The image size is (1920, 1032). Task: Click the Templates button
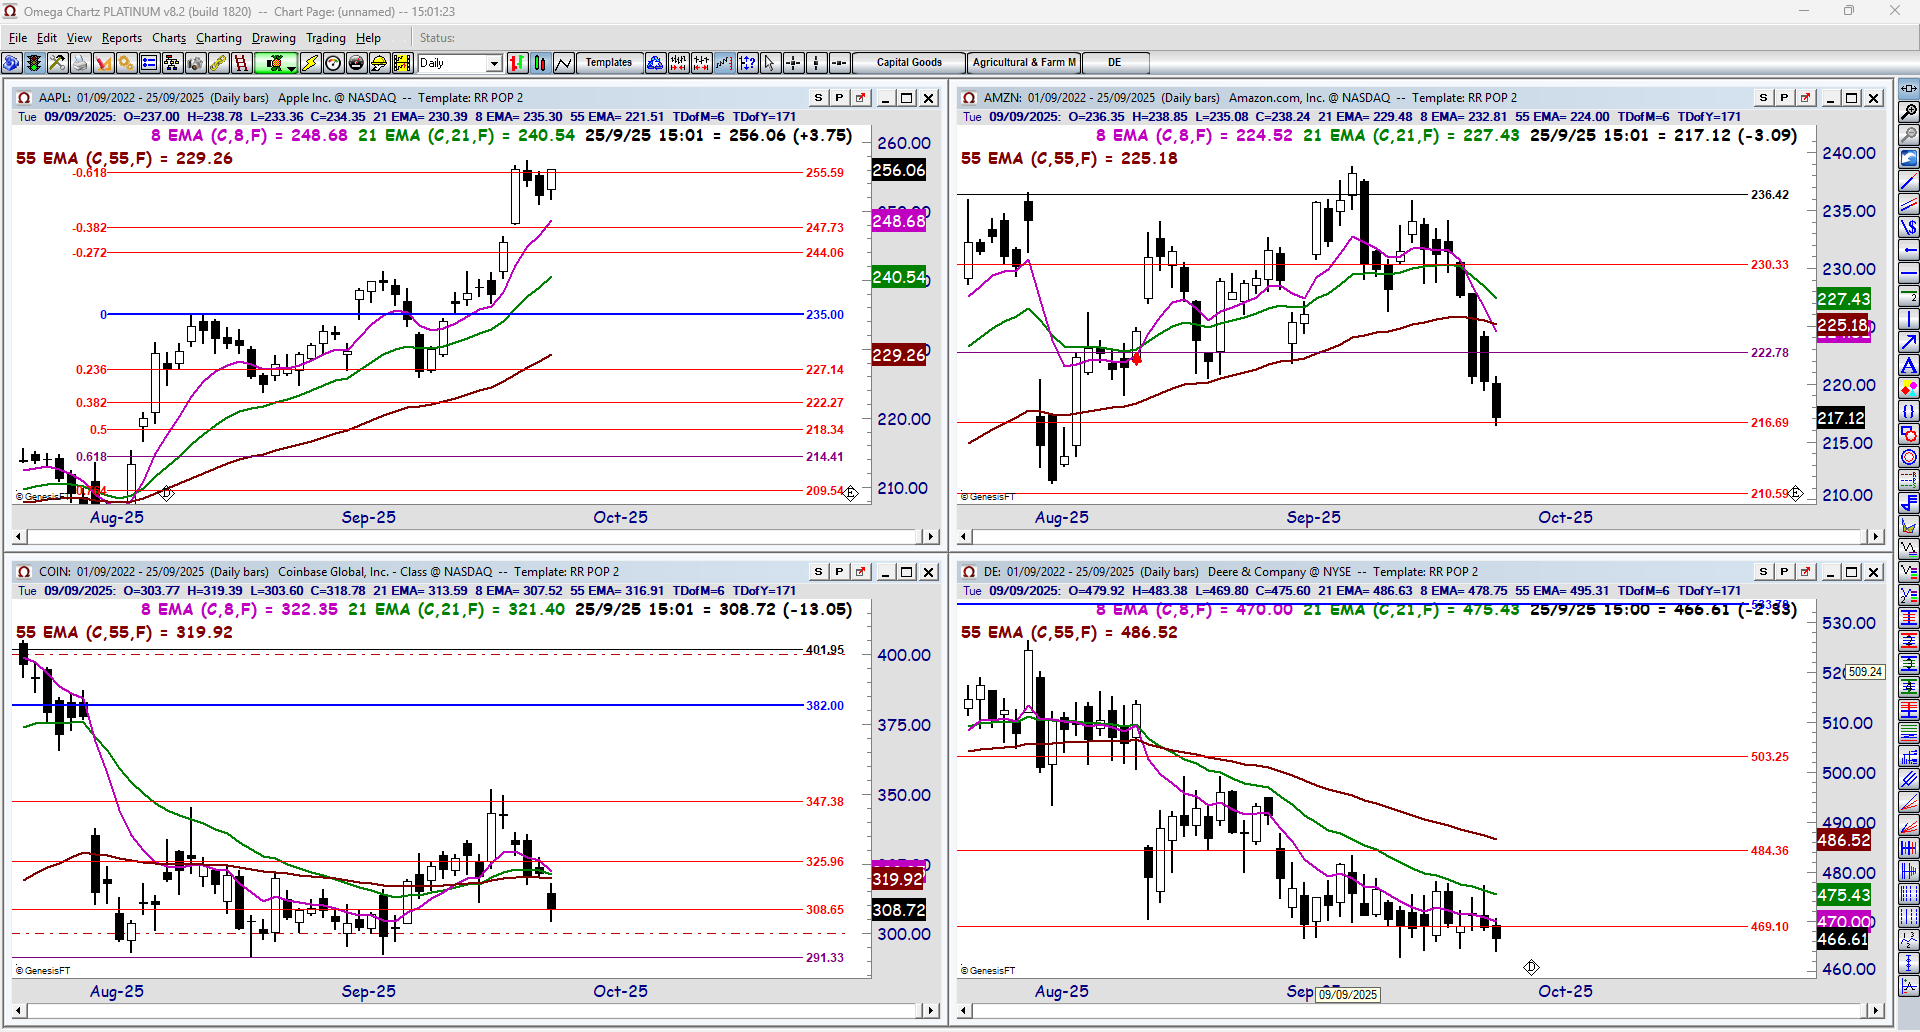pos(608,63)
